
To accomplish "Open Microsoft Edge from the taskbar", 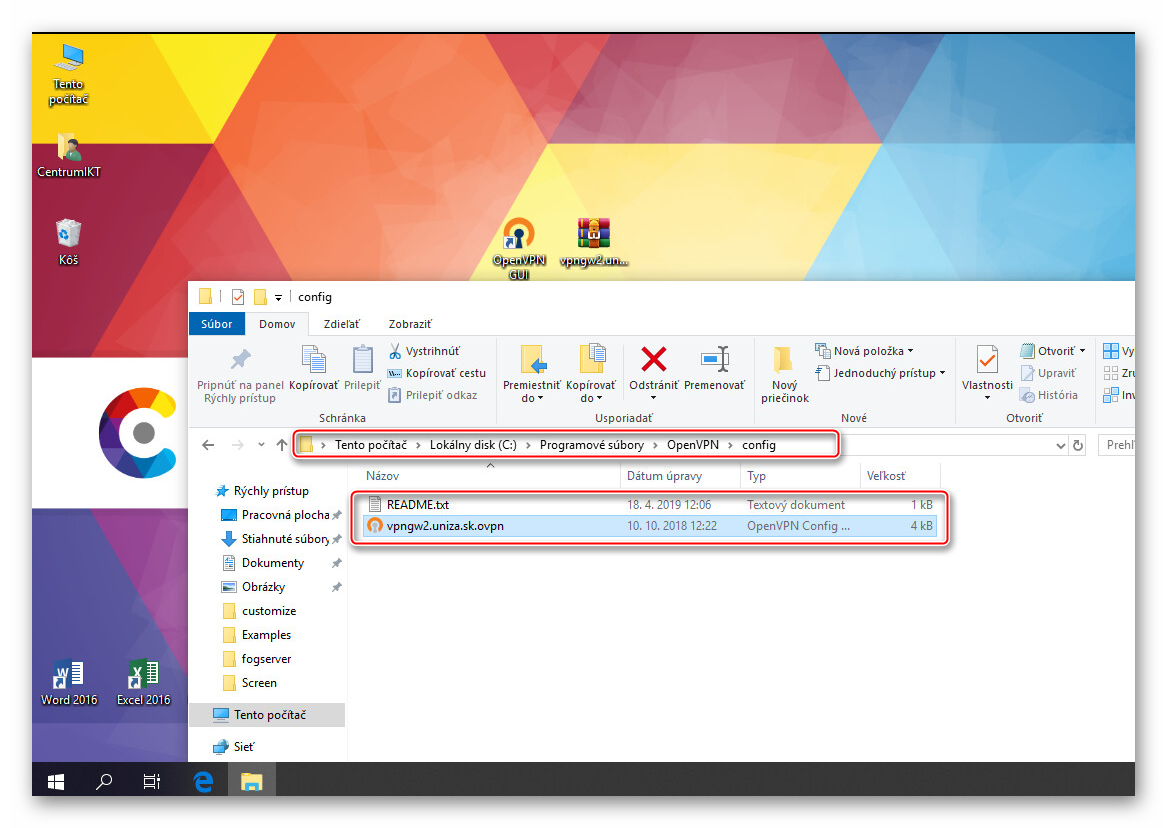I will [x=203, y=781].
